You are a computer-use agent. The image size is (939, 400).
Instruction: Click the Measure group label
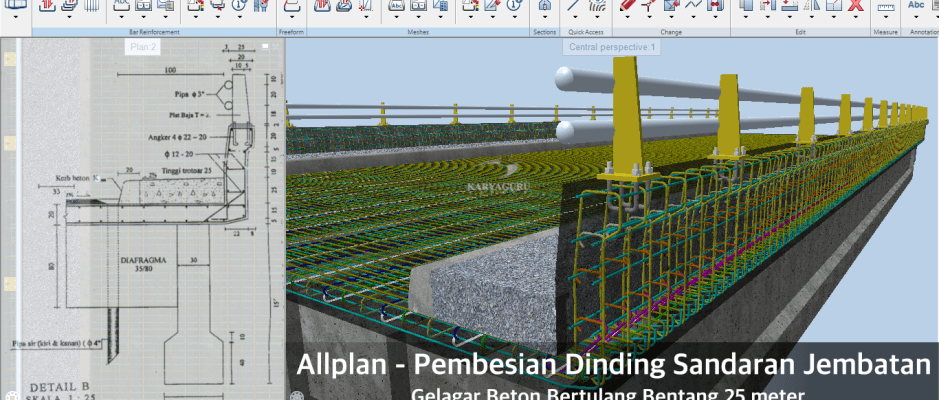pyautogui.click(x=886, y=32)
